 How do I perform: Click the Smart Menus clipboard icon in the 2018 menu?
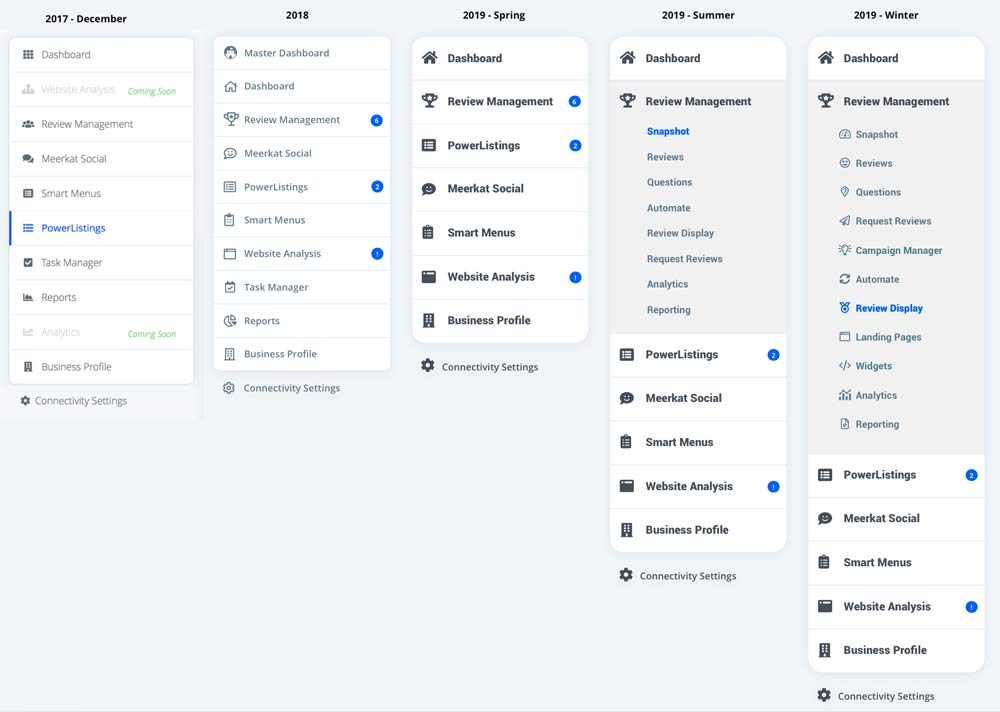tap(230, 220)
